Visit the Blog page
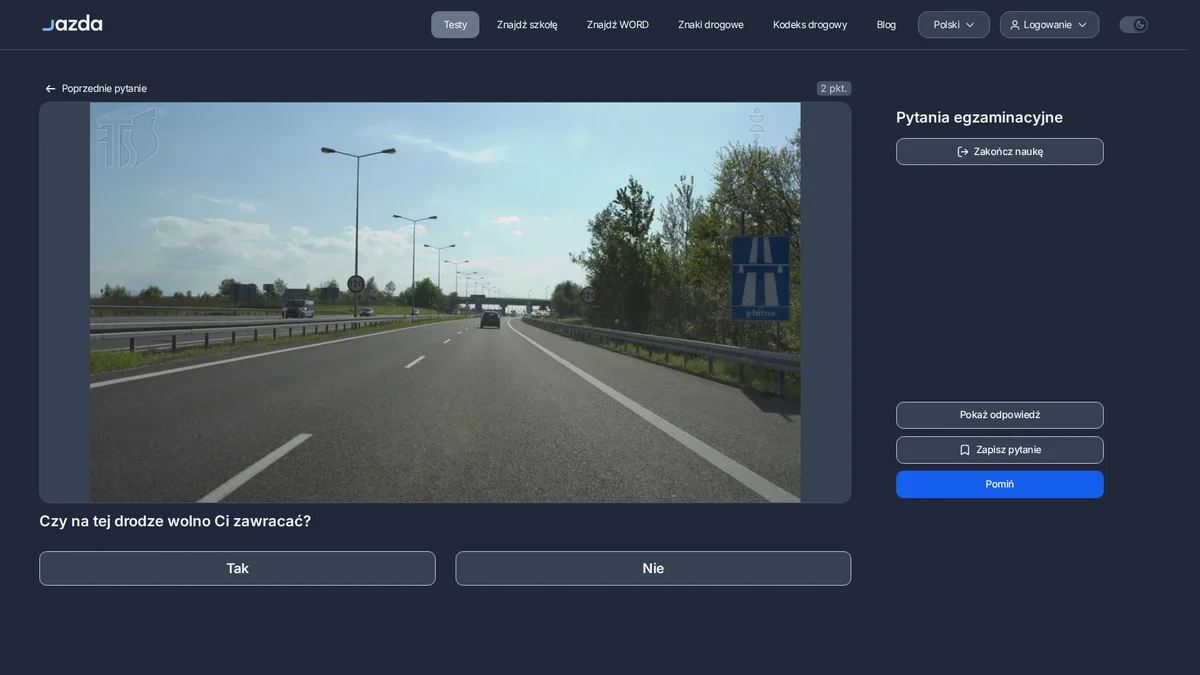 [886, 25]
